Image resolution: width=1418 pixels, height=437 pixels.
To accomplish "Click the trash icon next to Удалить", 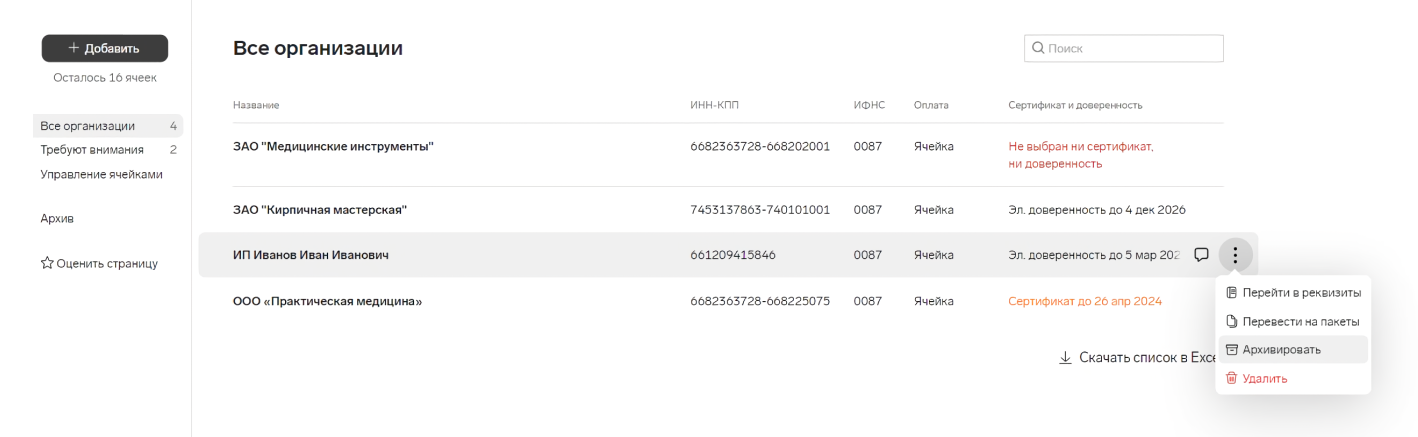I will point(1232,378).
